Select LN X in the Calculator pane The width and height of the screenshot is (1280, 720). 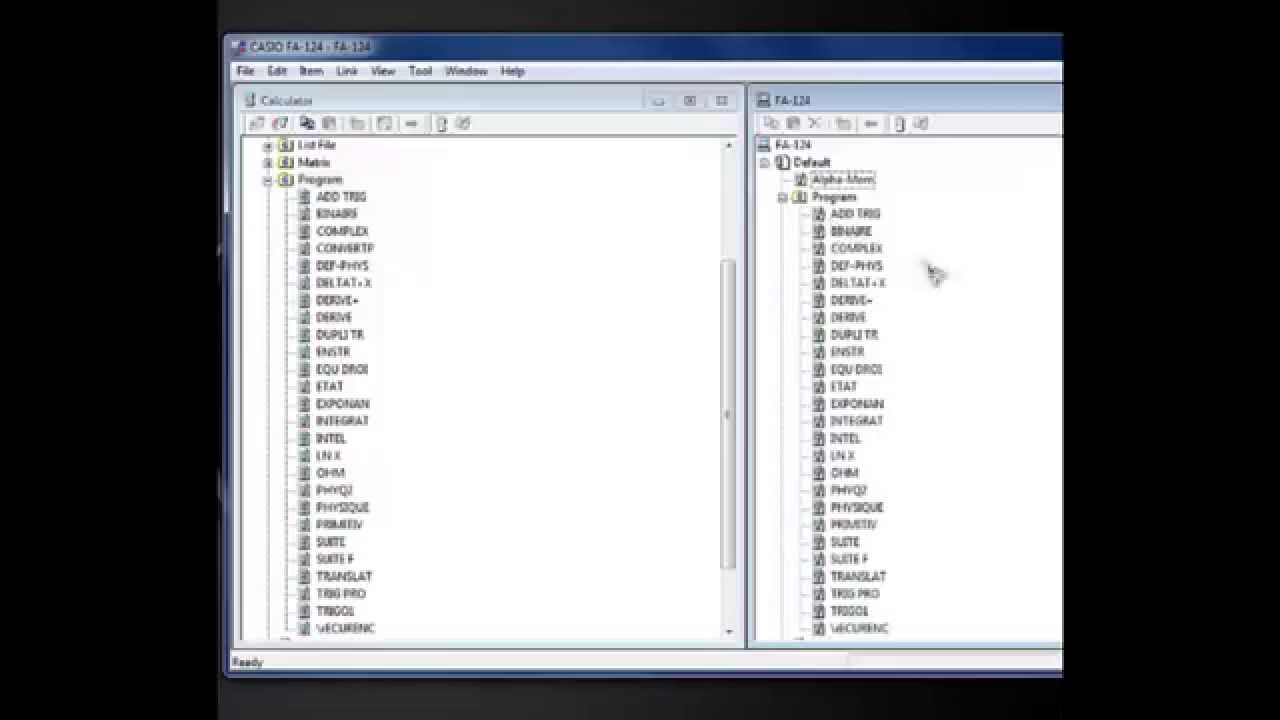[328, 456]
